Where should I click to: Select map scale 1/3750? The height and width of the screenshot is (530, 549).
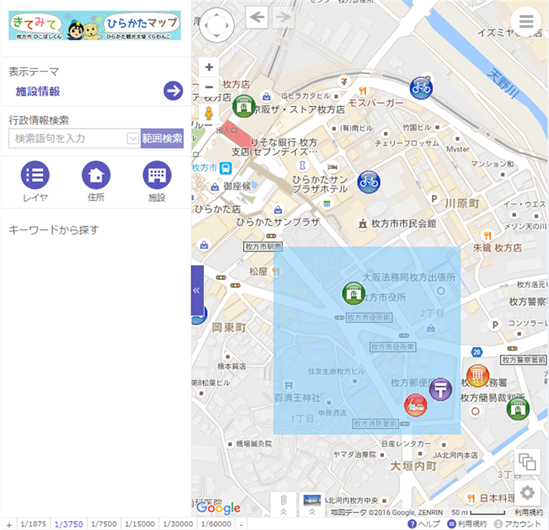pyautogui.click(x=69, y=524)
